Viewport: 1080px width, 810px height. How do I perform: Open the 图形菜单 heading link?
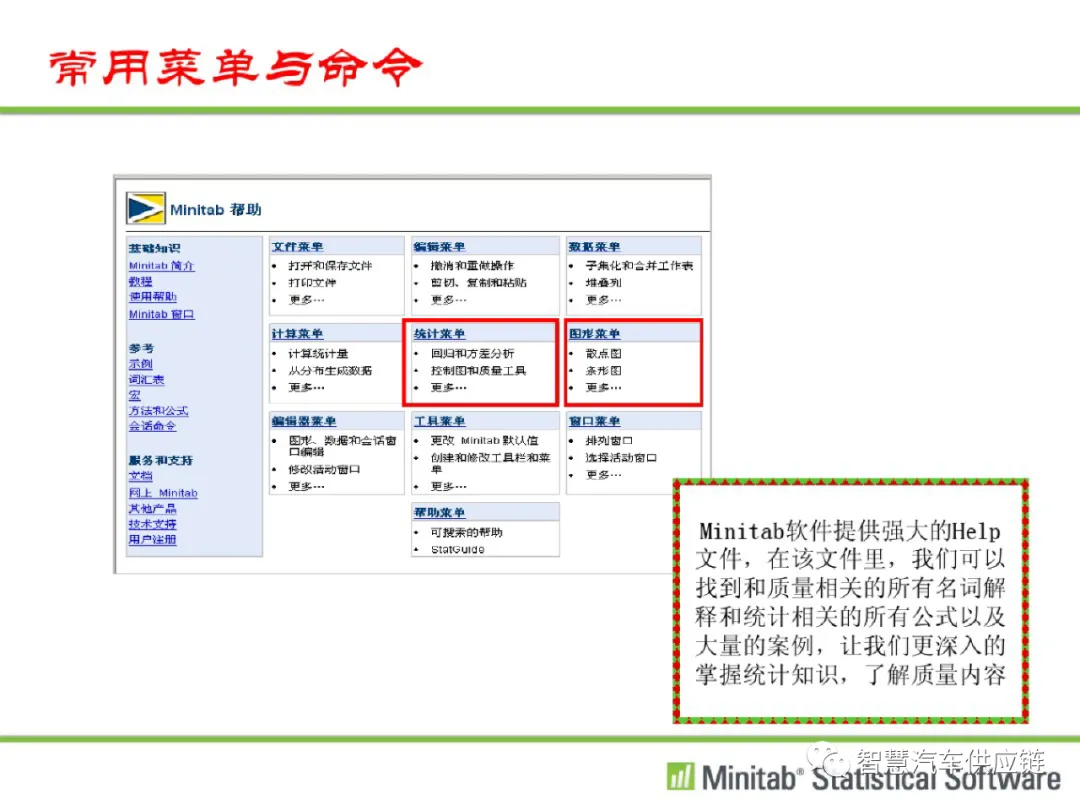tap(594, 334)
